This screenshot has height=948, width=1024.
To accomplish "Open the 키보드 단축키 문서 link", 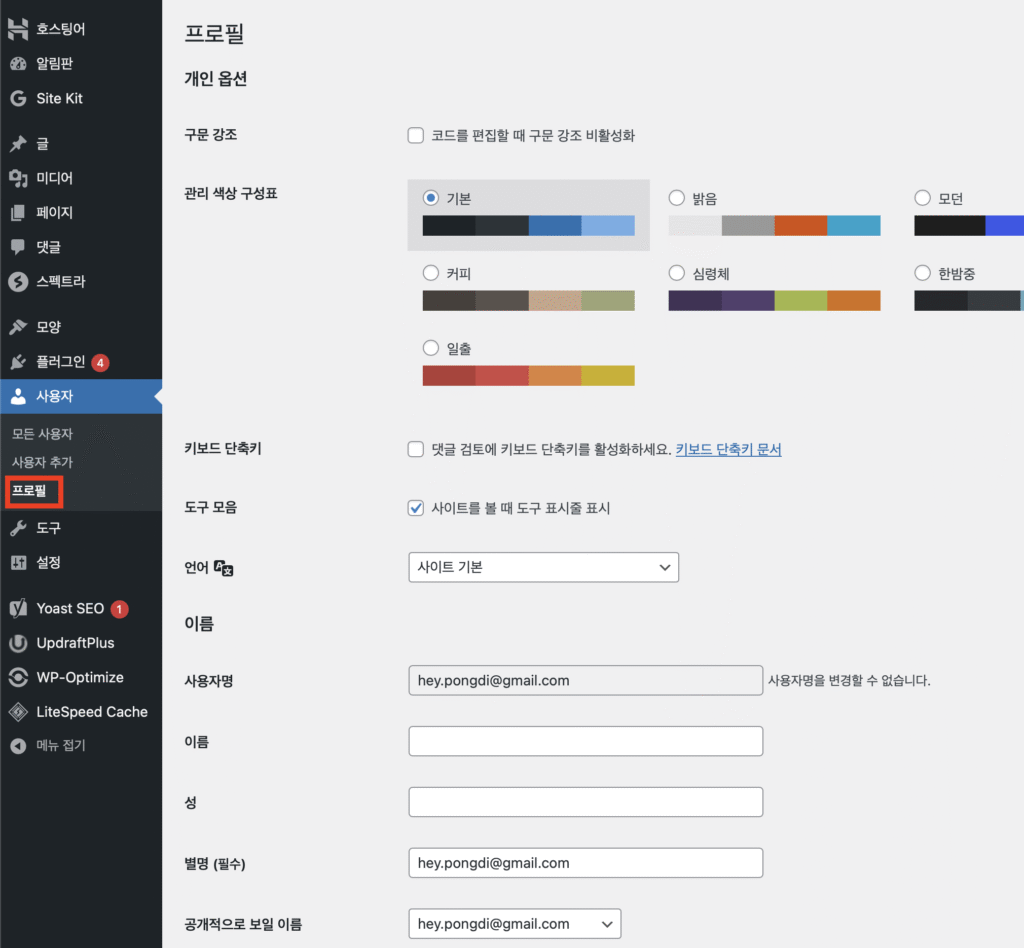I will tap(728, 450).
